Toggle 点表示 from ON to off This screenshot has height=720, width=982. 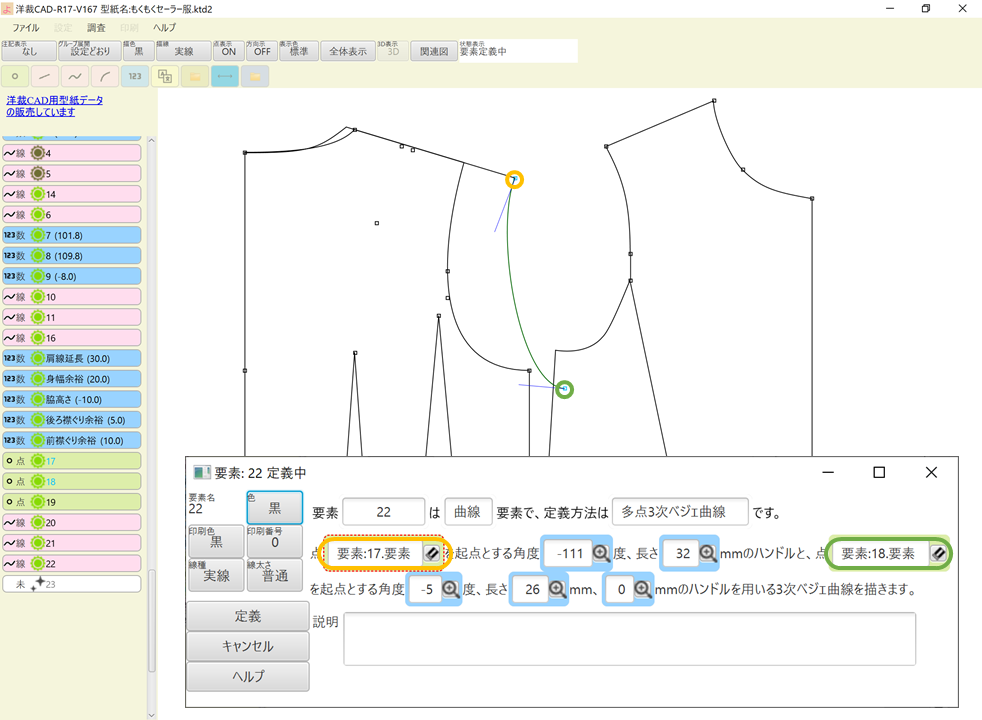227,50
